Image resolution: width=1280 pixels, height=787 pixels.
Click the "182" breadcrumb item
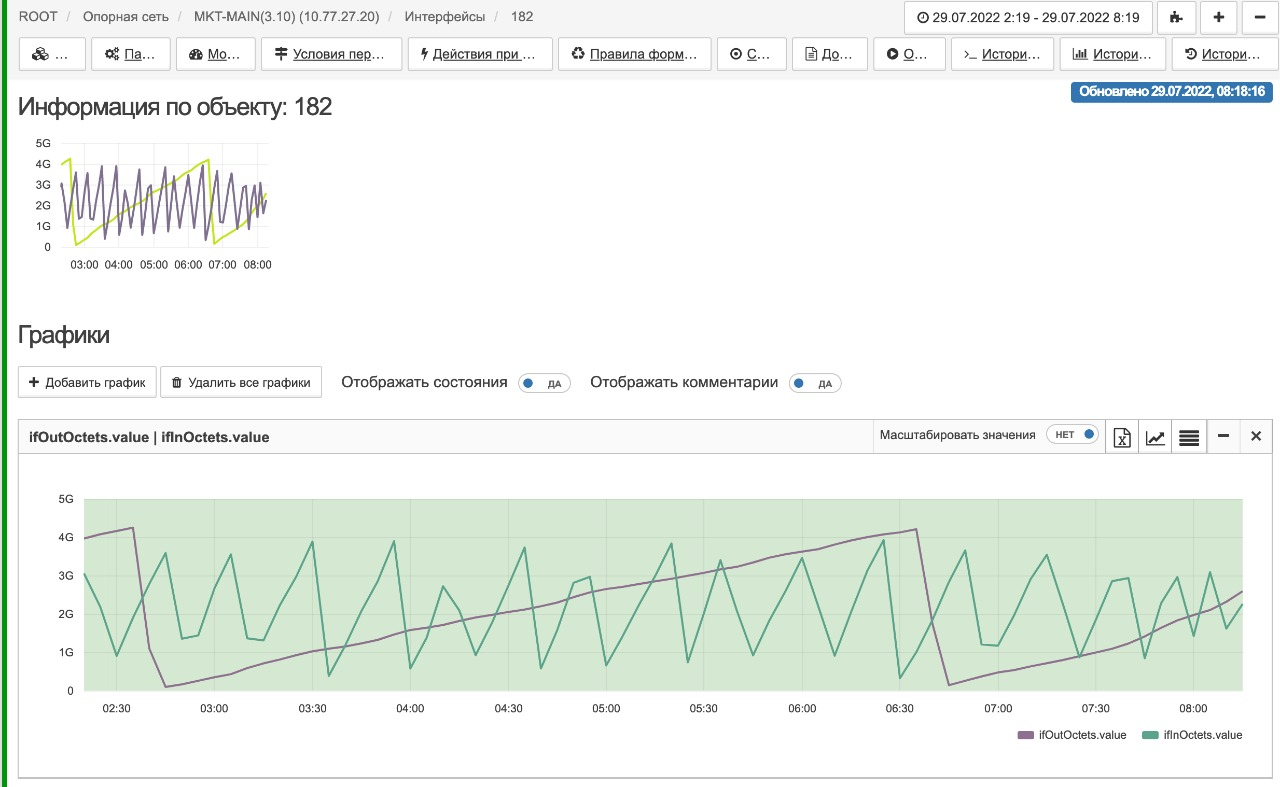tap(522, 16)
